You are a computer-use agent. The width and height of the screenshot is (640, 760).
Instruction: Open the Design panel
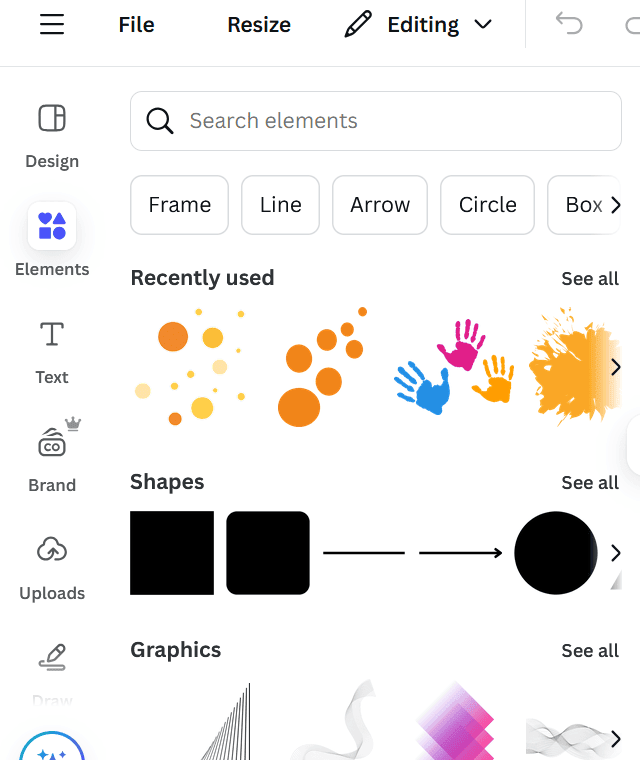(52, 135)
